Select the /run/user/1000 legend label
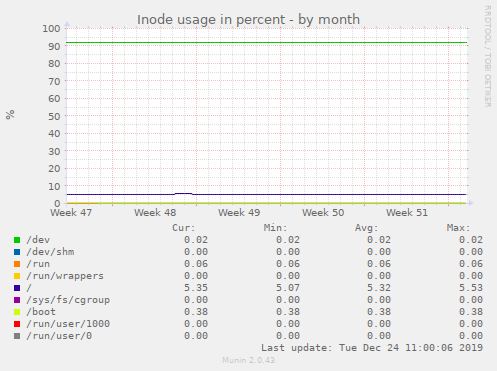The image size is (497, 371). coord(68,324)
